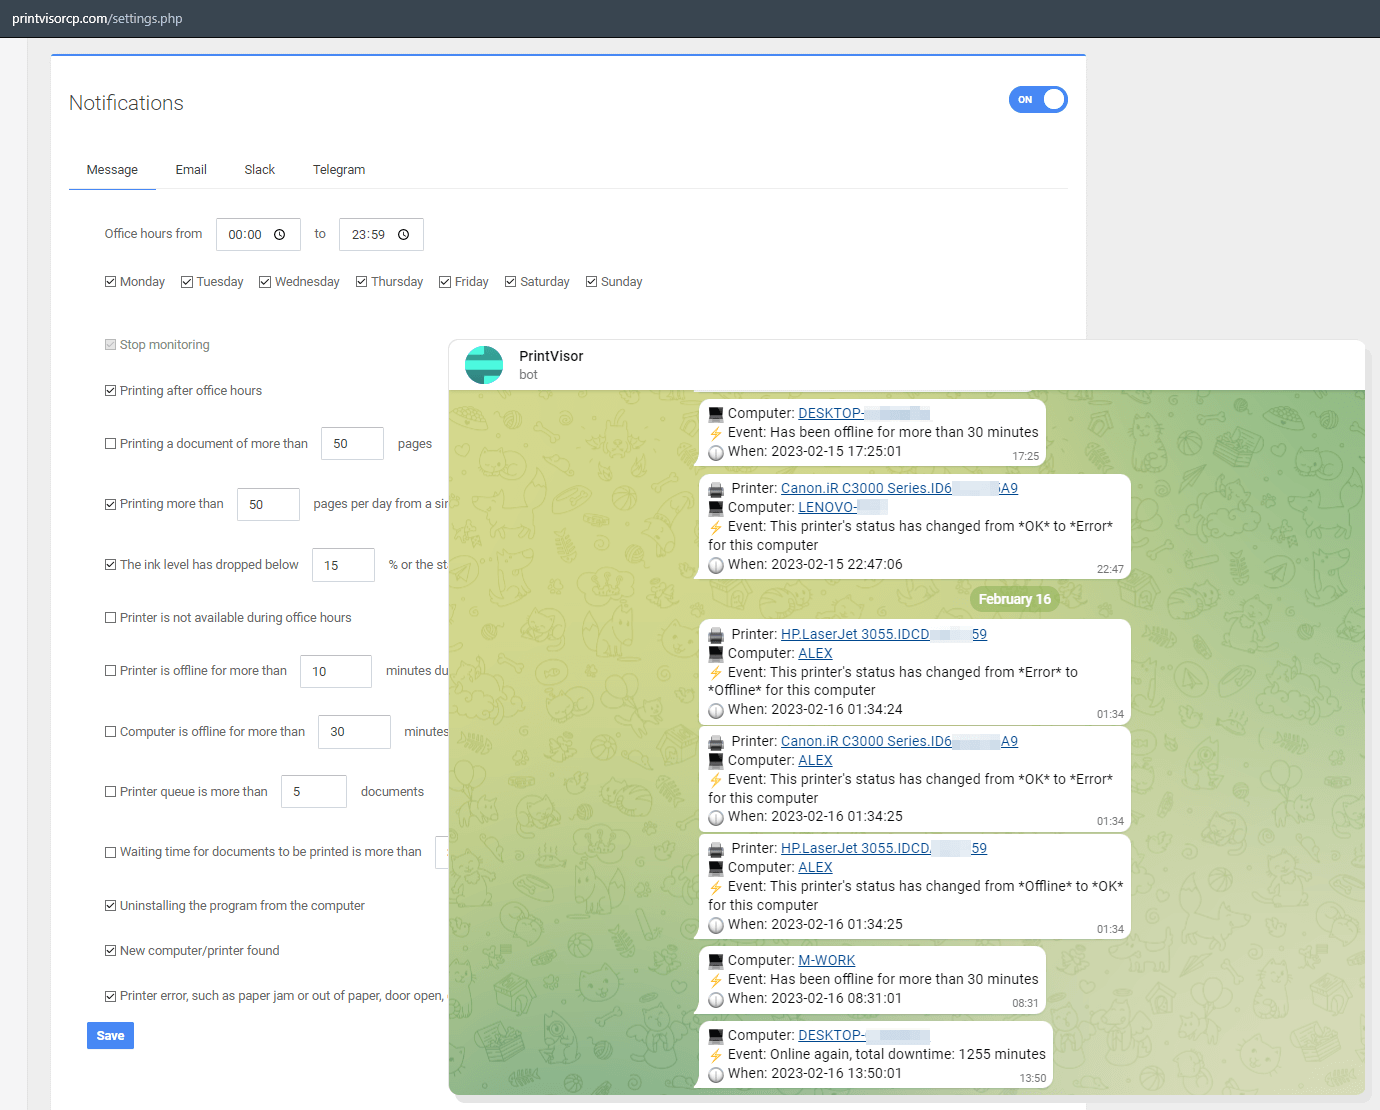
Task: Turn off the Notifications ON switch
Action: (1038, 100)
